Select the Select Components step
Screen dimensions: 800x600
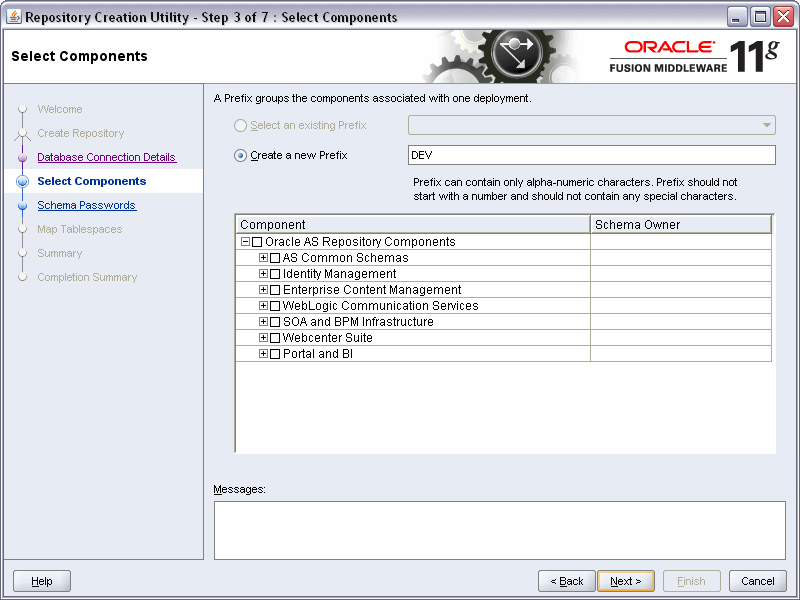pos(92,181)
